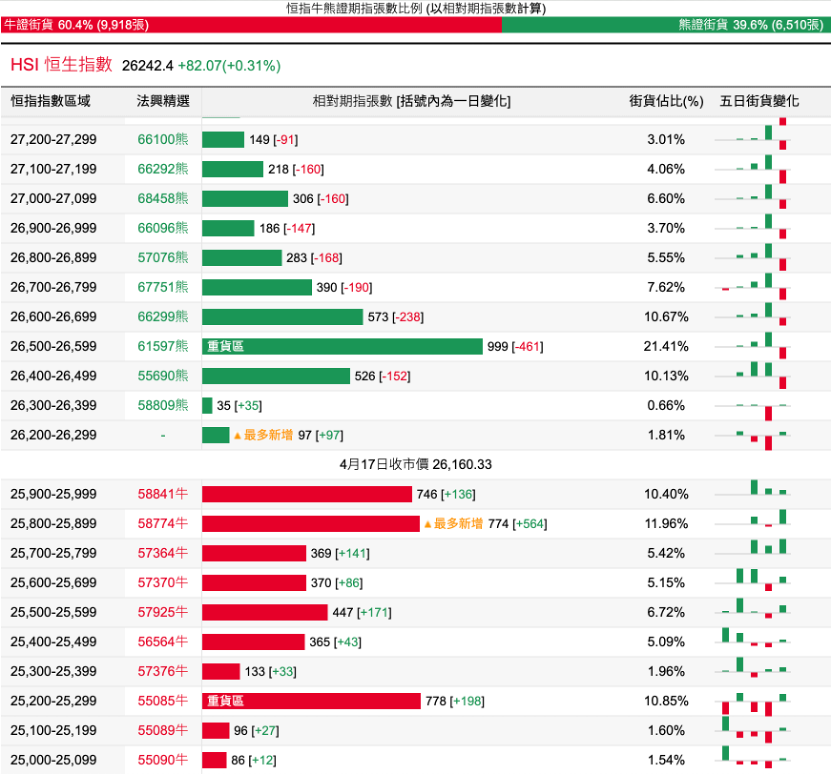
Task: Click the green 熊證街貨 39.6% ratio segment
Action: pyautogui.click(x=666, y=25)
